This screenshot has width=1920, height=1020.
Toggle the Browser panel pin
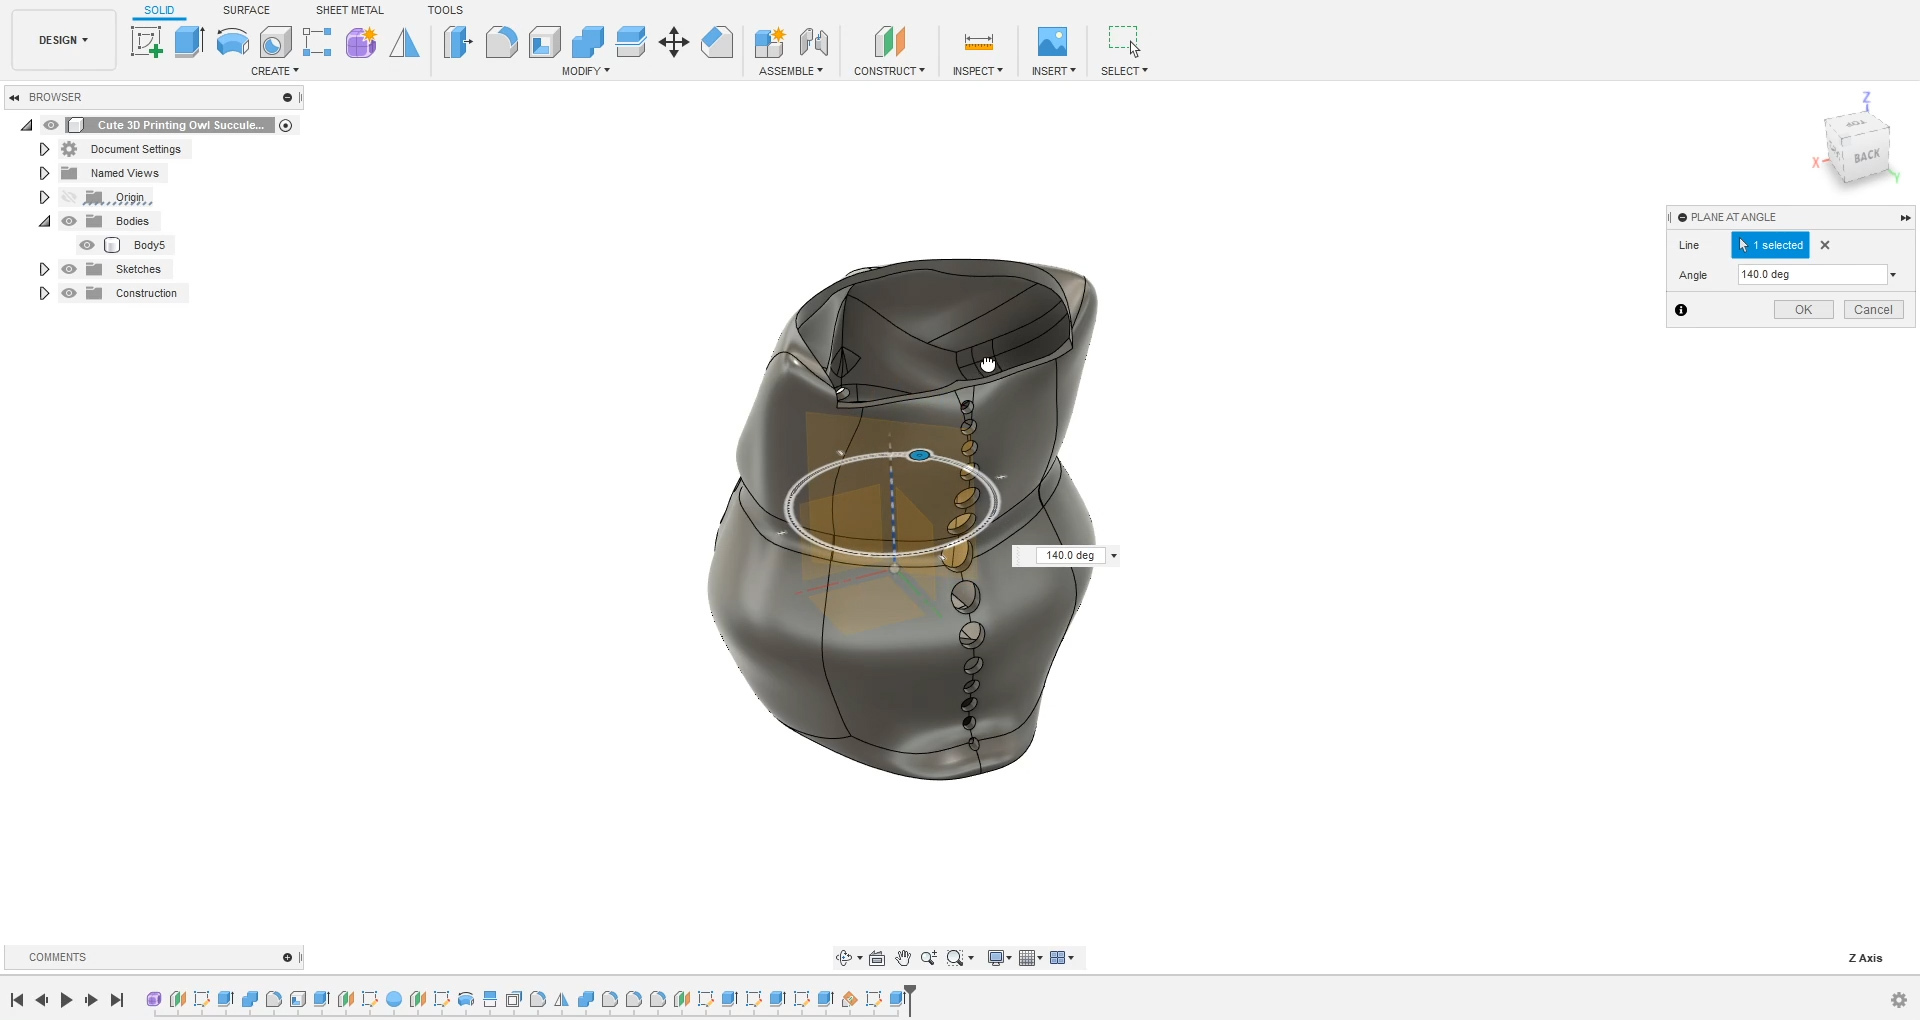click(287, 97)
